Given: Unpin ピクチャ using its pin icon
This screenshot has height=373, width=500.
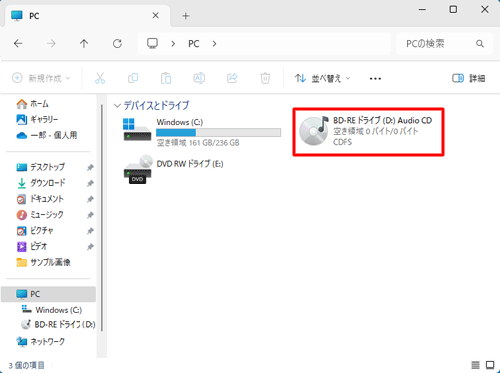Looking at the screenshot, I should click(x=90, y=231).
